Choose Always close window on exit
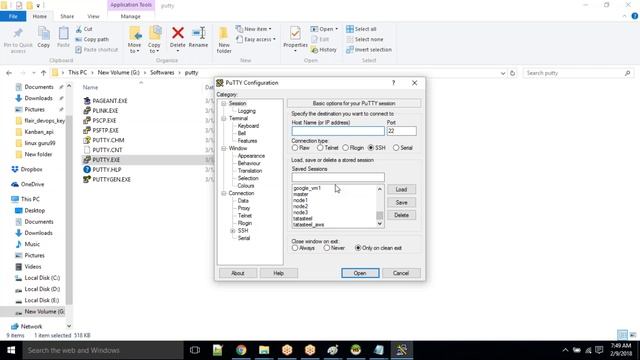The height and width of the screenshot is (360, 640). (295, 248)
